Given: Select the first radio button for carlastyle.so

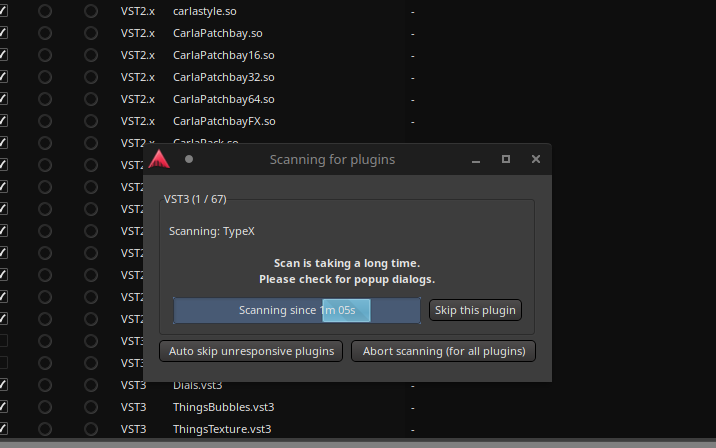Looking at the screenshot, I should [45, 11].
